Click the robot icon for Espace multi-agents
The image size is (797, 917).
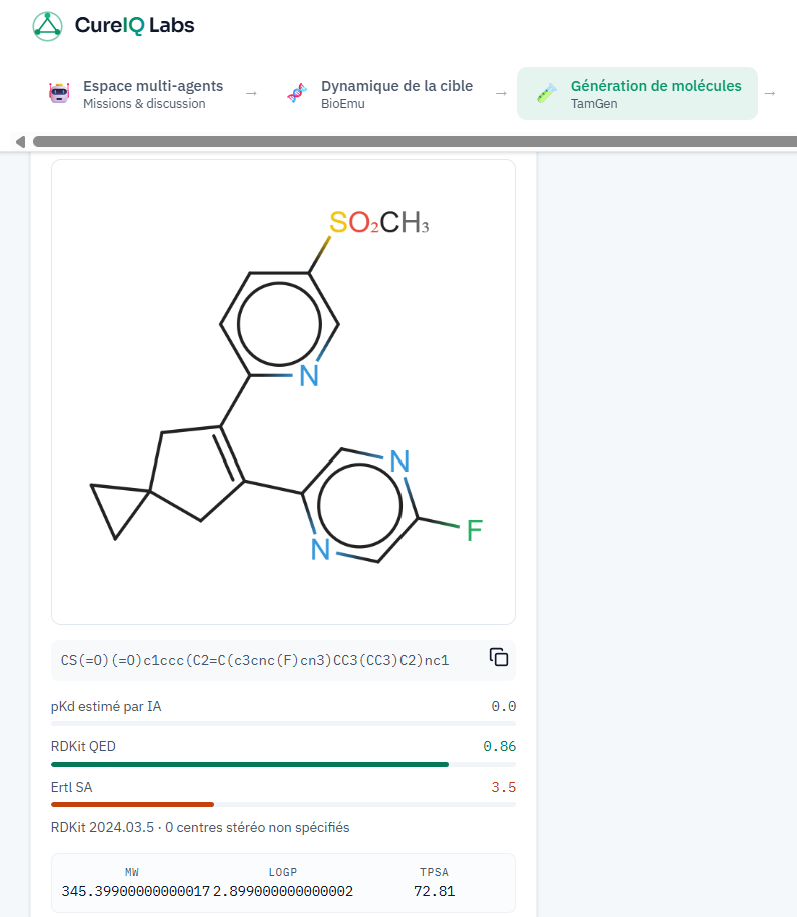click(59, 93)
